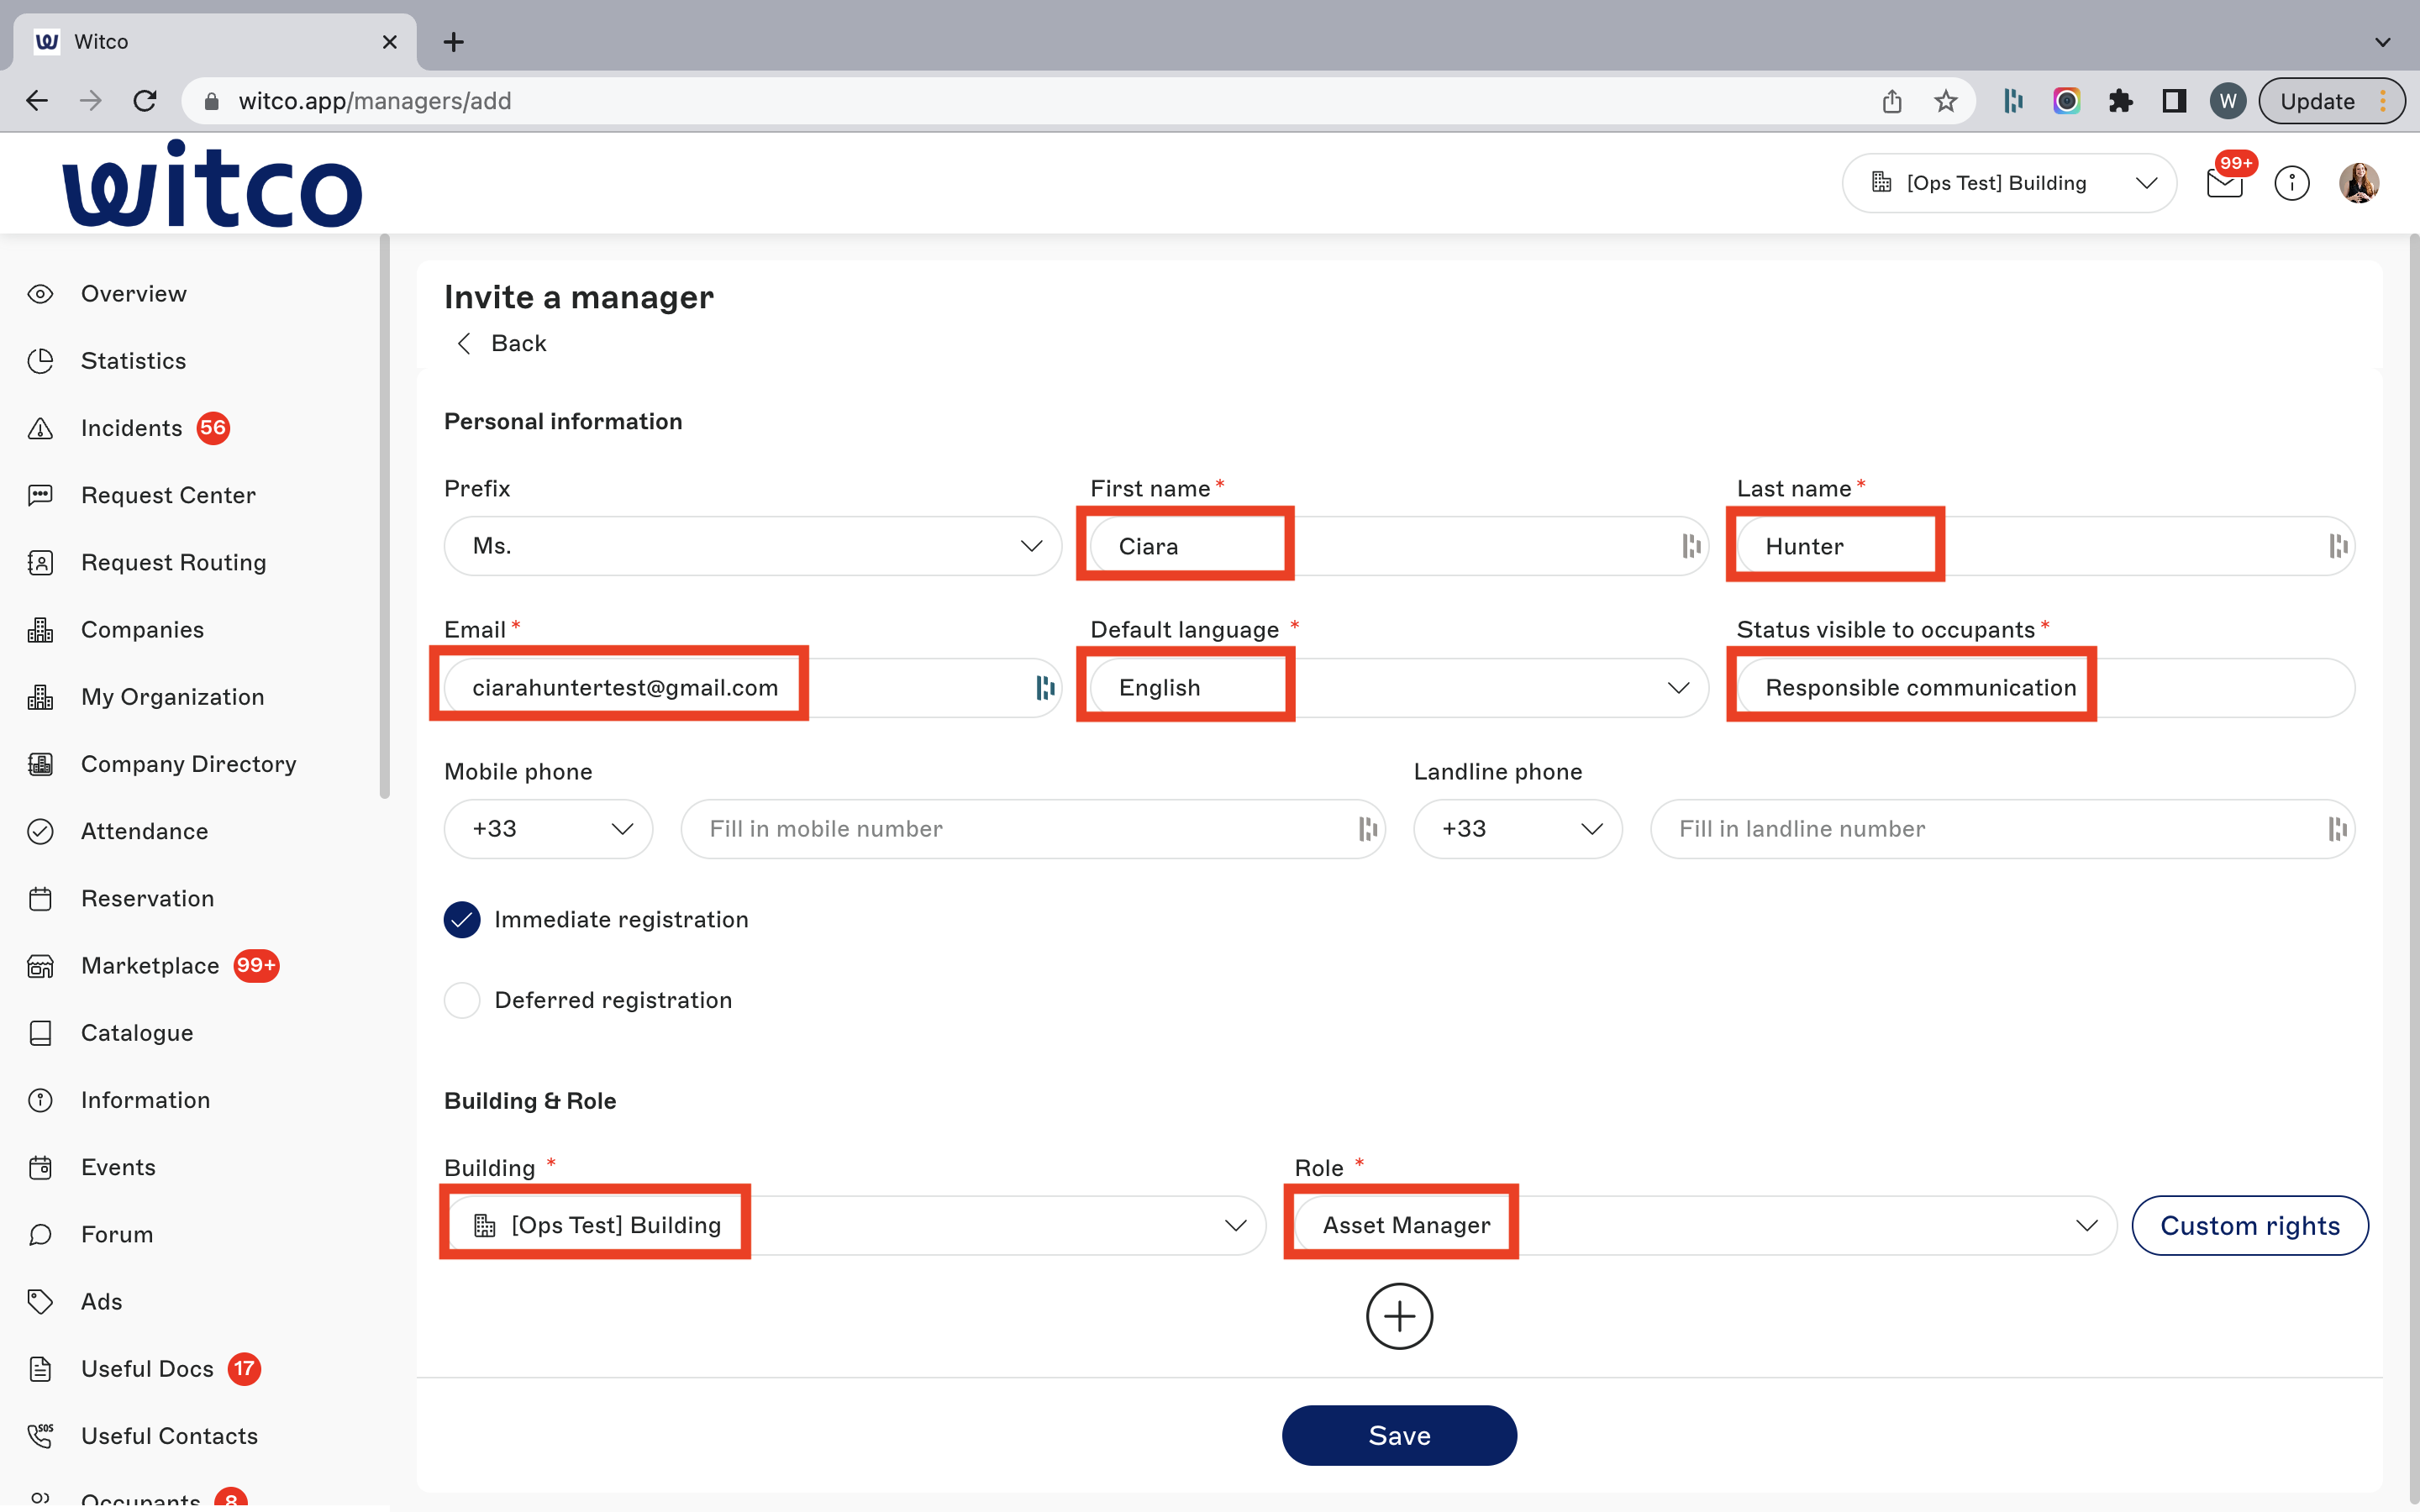The image size is (2420, 1512).
Task: Add another building and role row
Action: point(1399,1316)
